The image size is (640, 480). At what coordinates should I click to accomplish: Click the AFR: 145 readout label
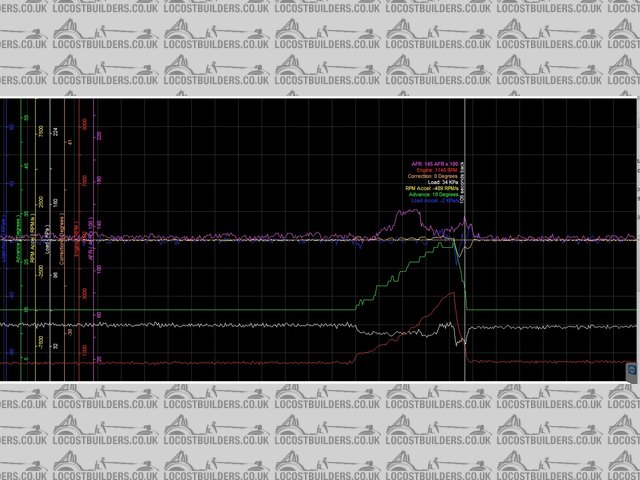click(x=434, y=164)
